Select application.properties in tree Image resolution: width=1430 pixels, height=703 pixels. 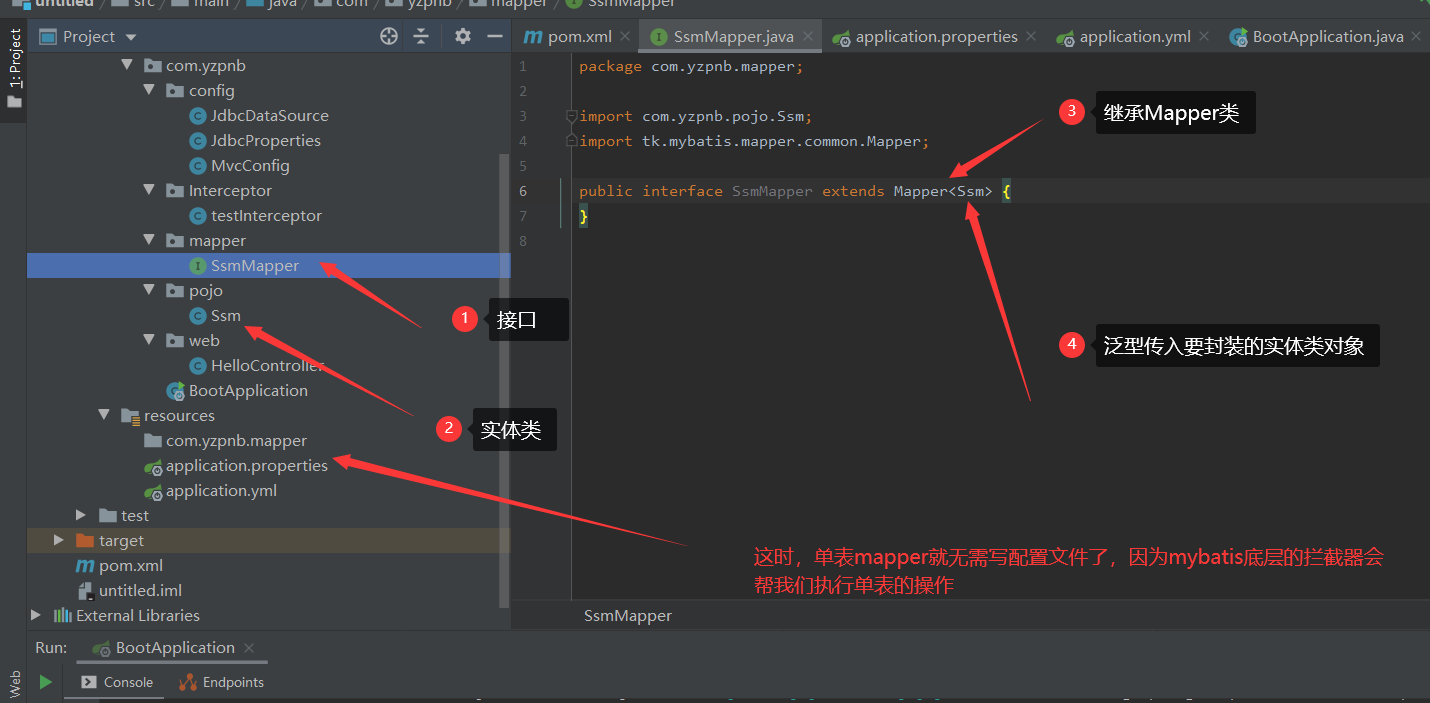click(236, 465)
